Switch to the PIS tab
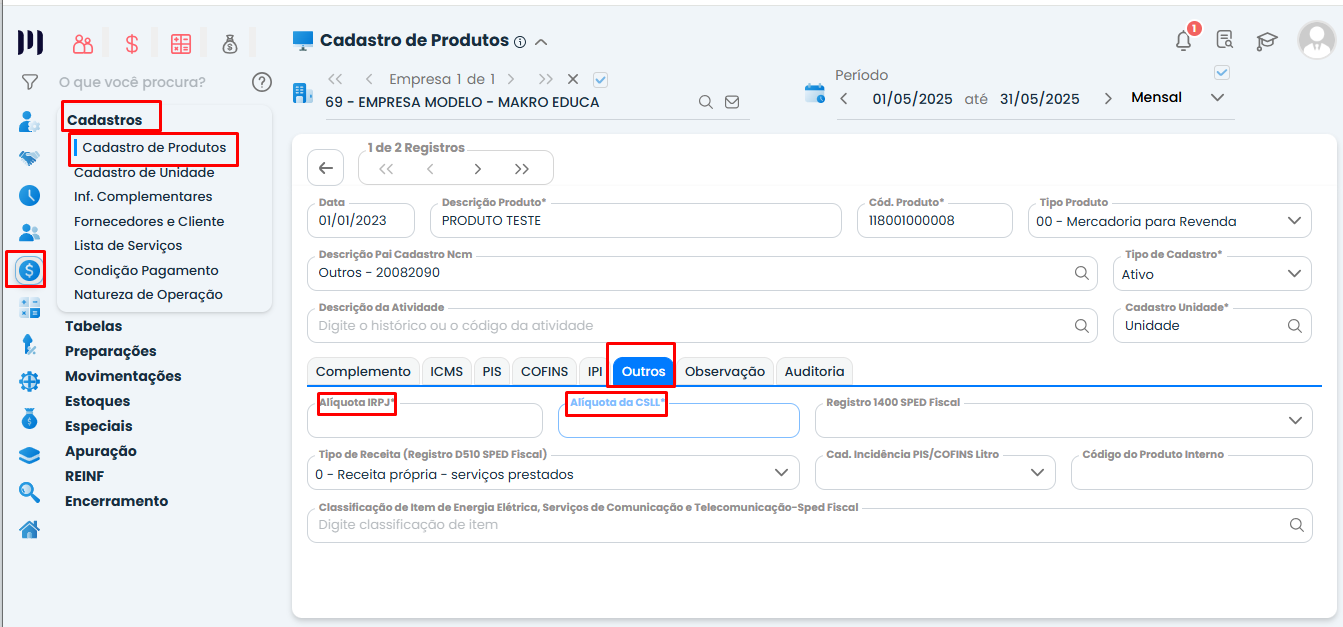 pos(492,371)
